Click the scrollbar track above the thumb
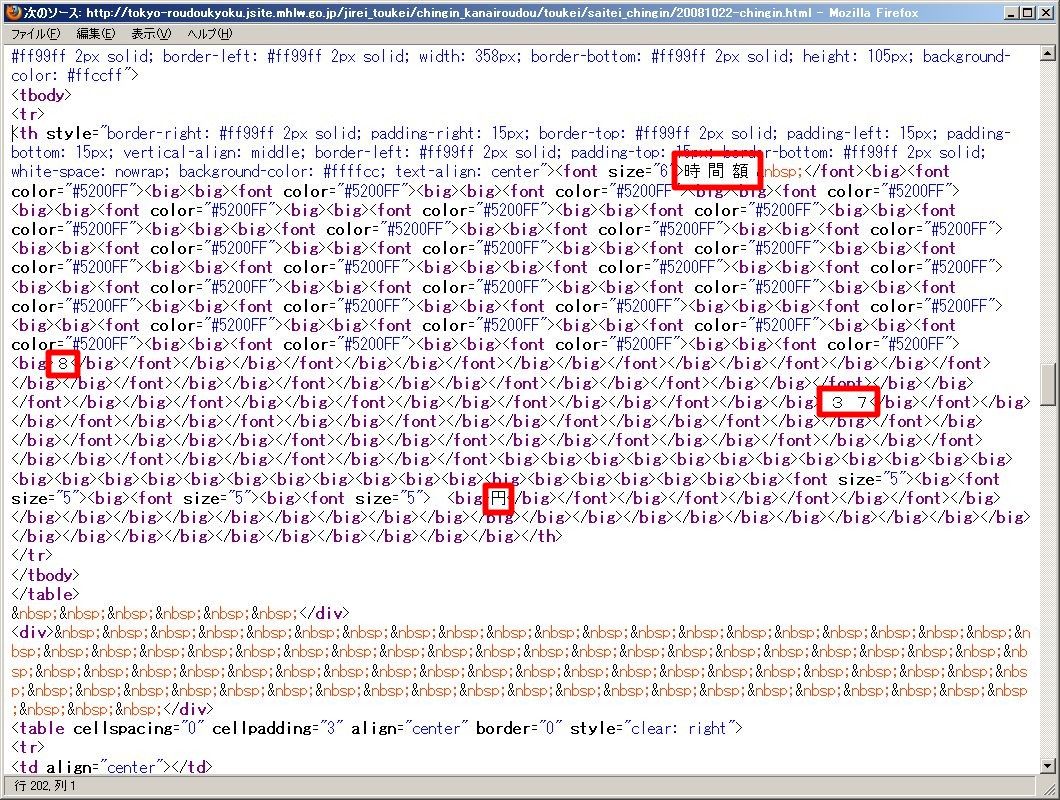The height and width of the screenshot is (800, 1060). (x=1047, y=211)
